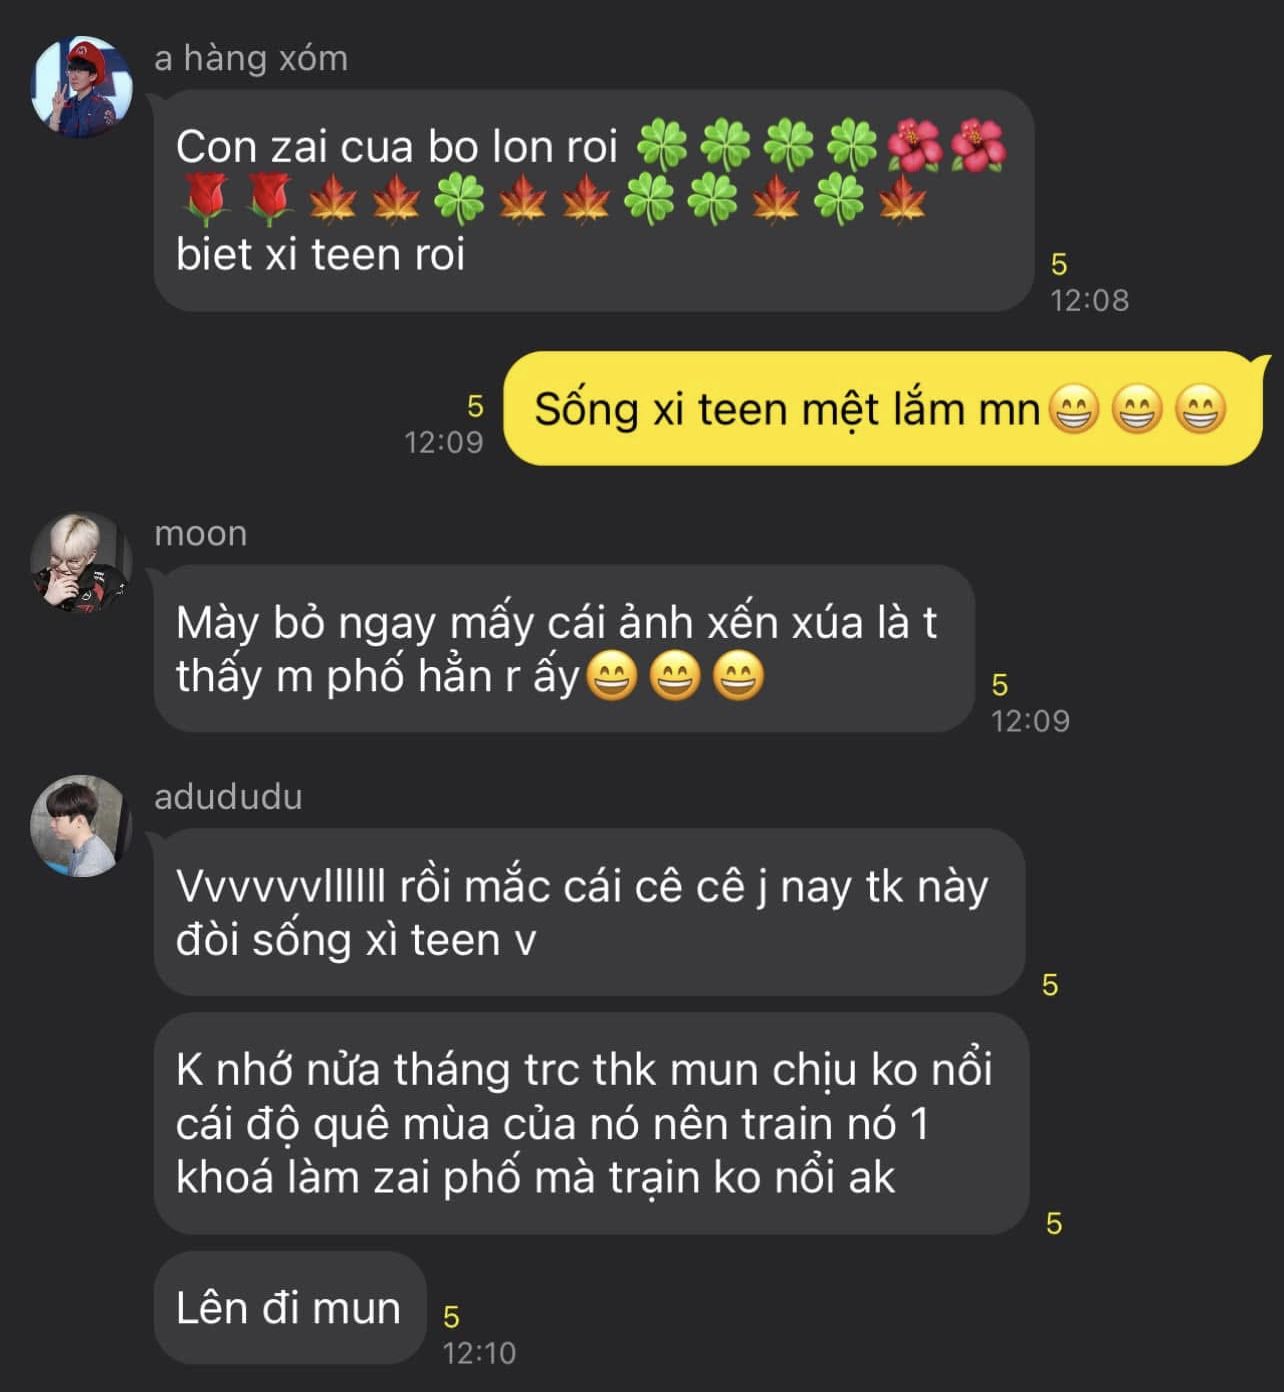
Task: Select the yellow 'Sống xi teen mệt lắm mn' bubble
Action: (883, 408)
